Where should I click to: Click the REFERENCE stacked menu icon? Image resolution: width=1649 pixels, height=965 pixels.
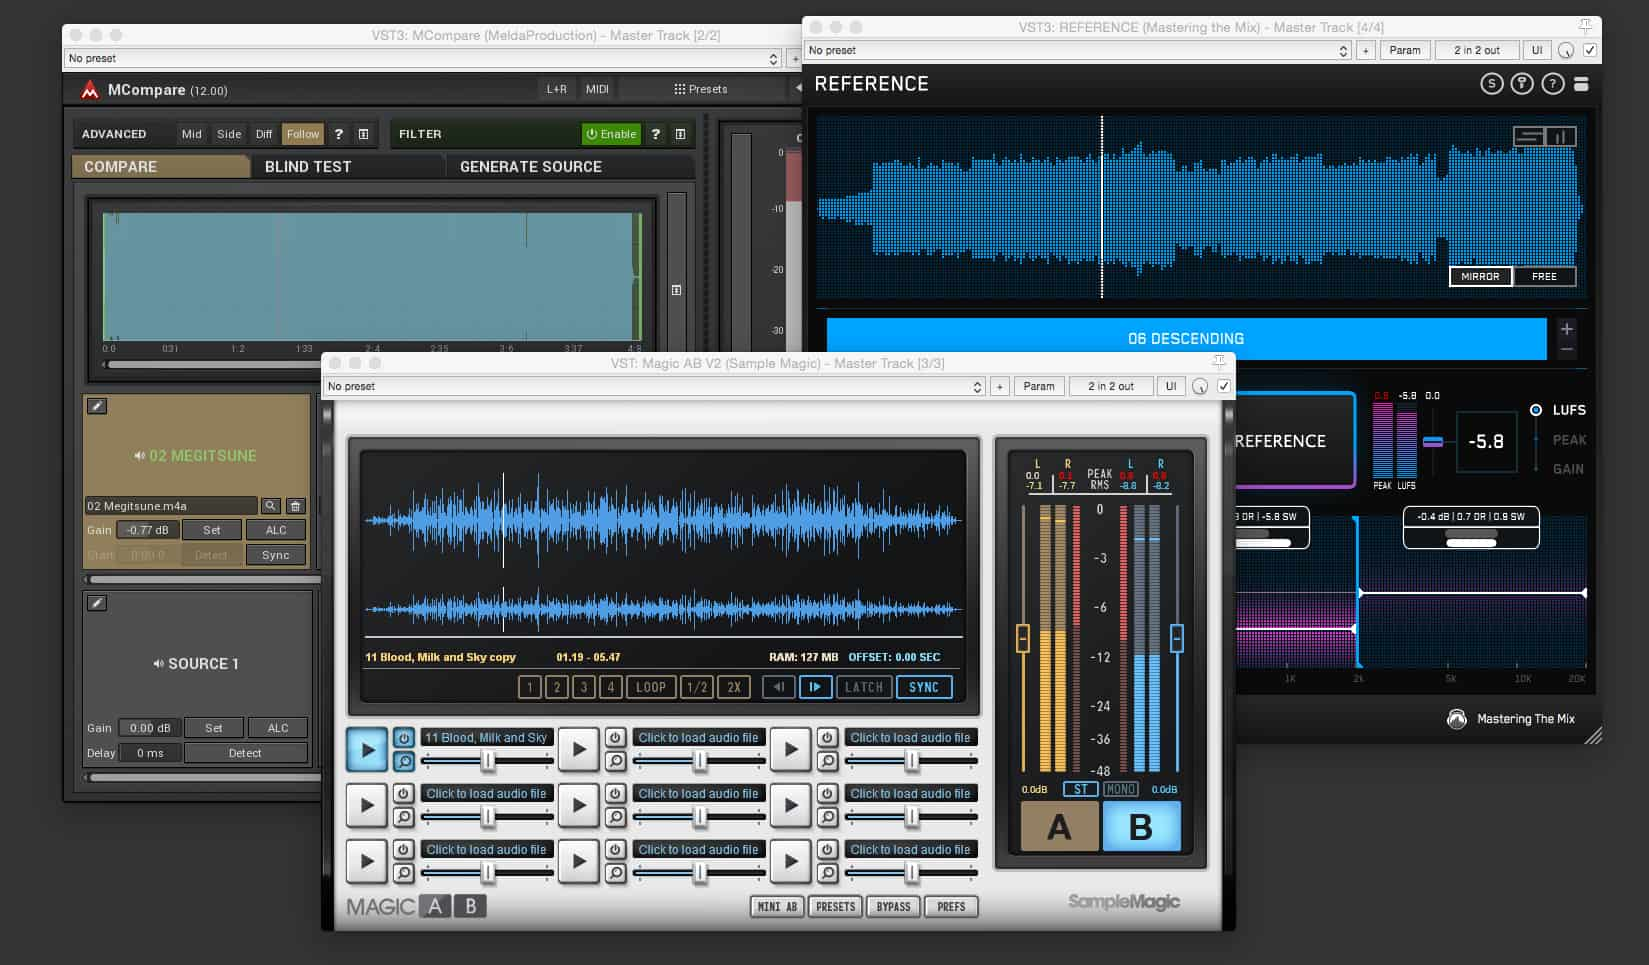tap(1581, 84)
